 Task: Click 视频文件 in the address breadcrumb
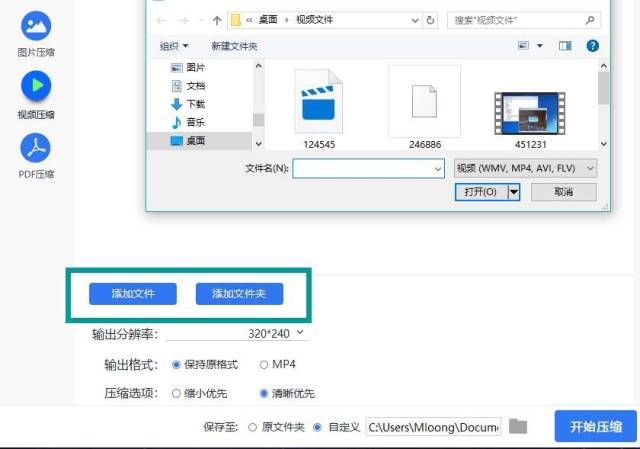click(314, 20)
